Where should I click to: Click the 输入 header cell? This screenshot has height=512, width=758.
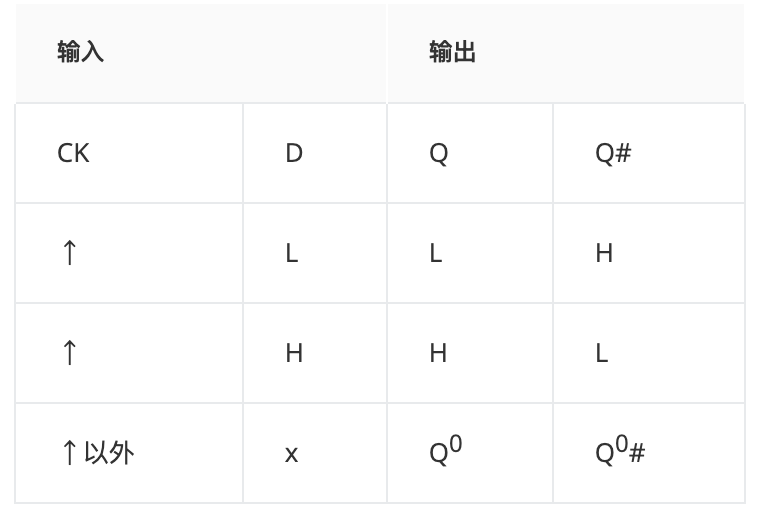coord(201,53)
